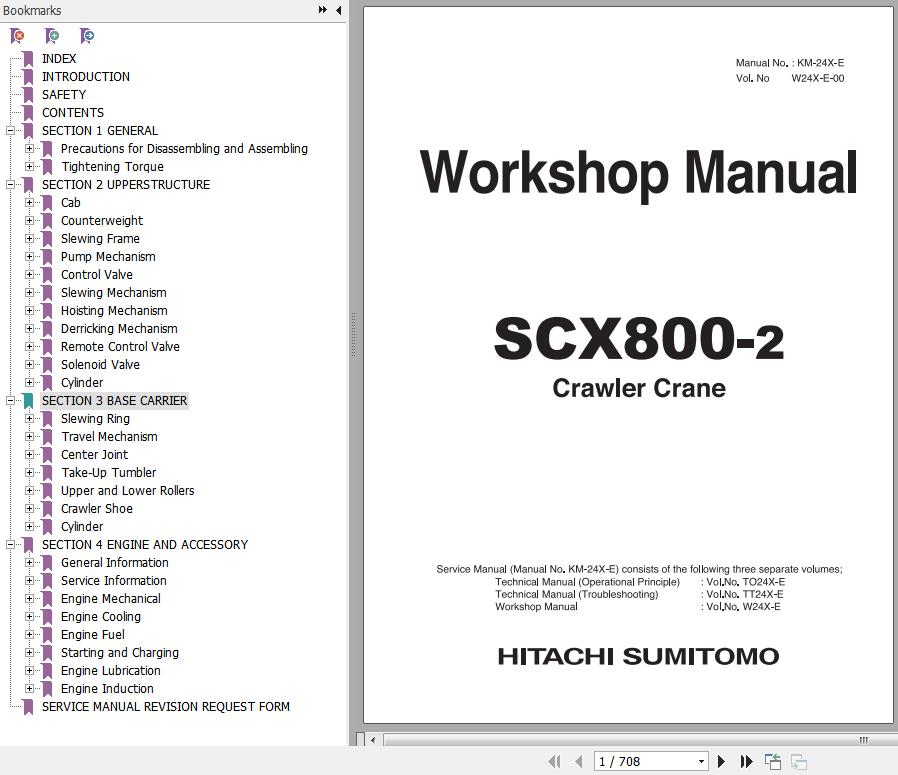The image size is (898, 775).
Task: Open the Engine Lubrication bookmark
Action: click(111, 671)
